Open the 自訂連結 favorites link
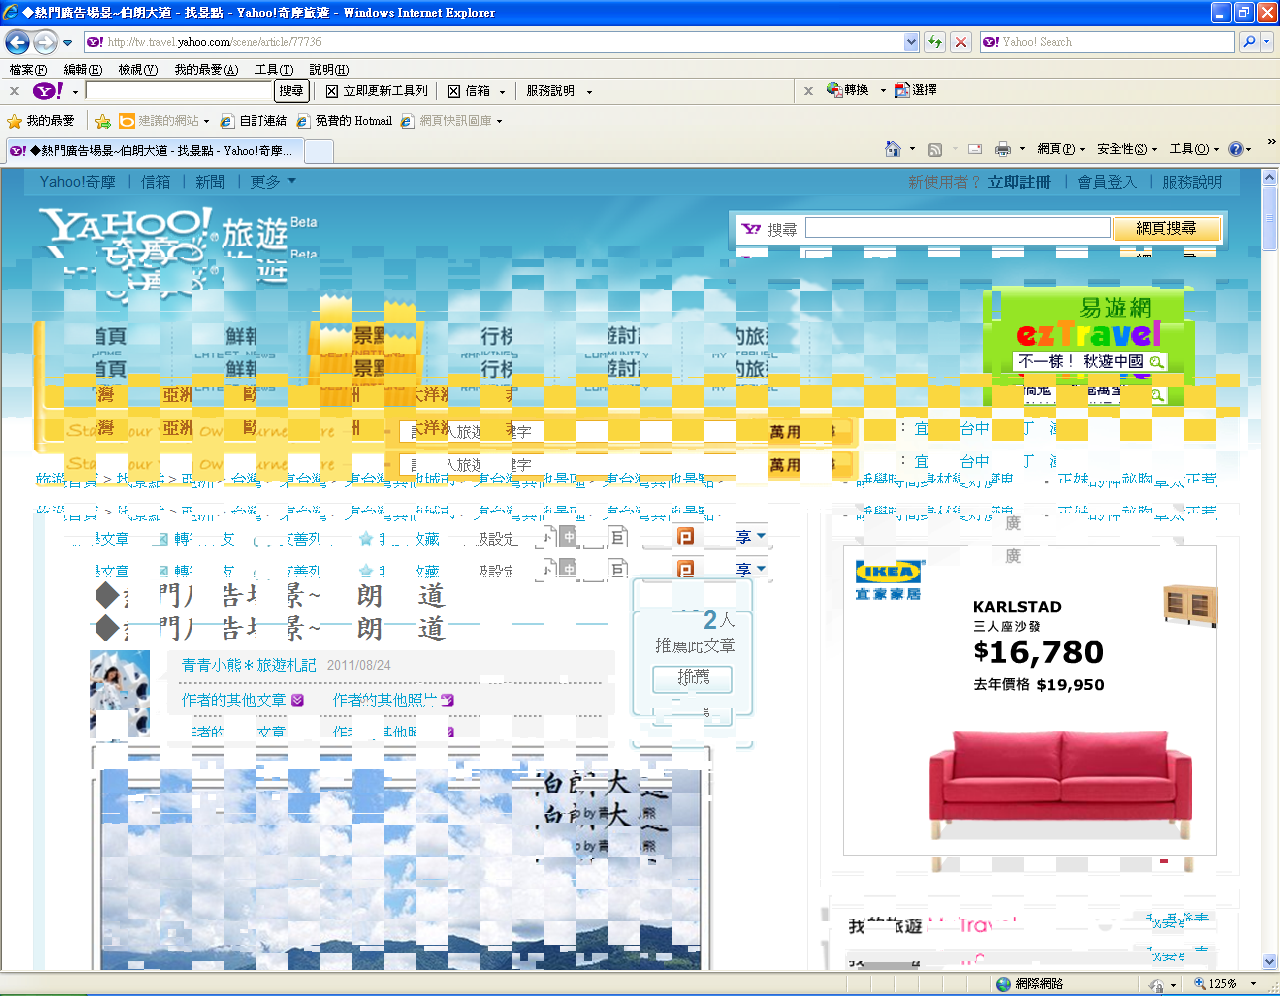This screenshot has width=1280, height=996. pos(254,121)
